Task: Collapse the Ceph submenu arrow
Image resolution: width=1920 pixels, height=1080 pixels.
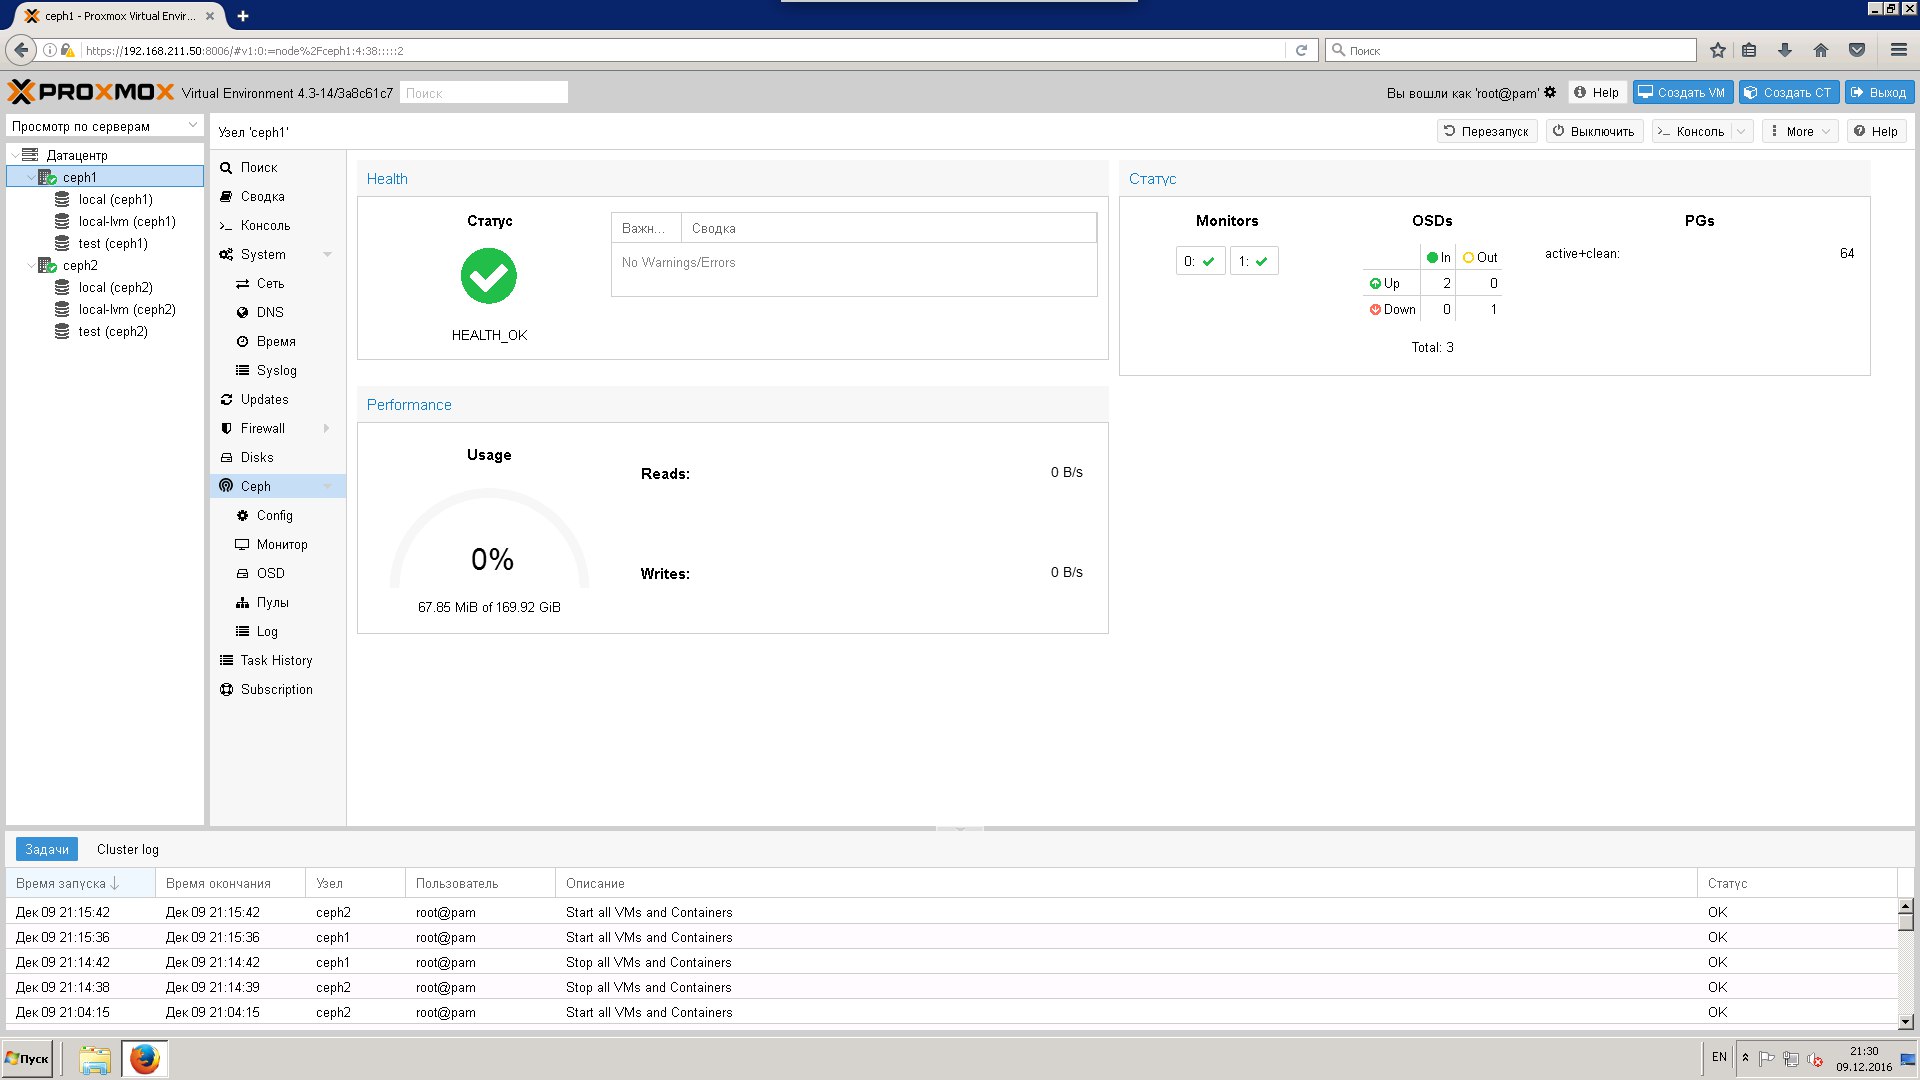Action: click(327, 487)
